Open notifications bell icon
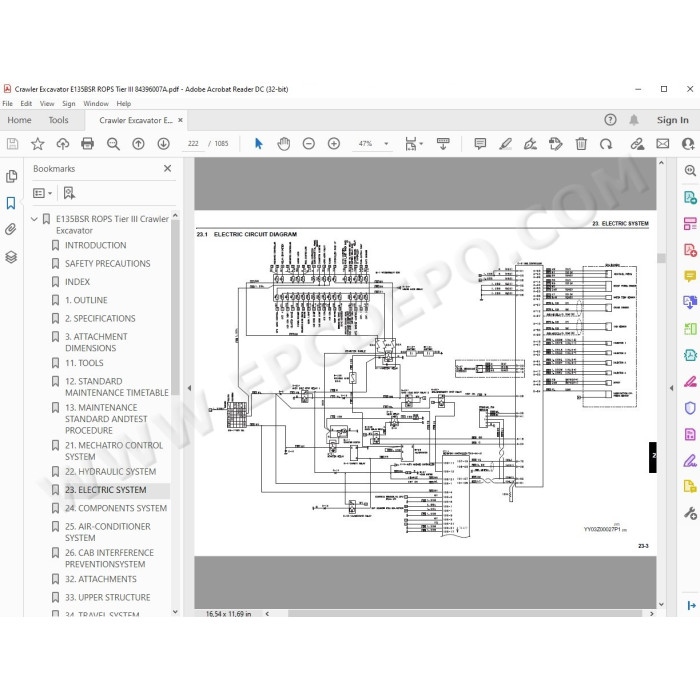This screenshot has width=700, height=700. point(634,120)
